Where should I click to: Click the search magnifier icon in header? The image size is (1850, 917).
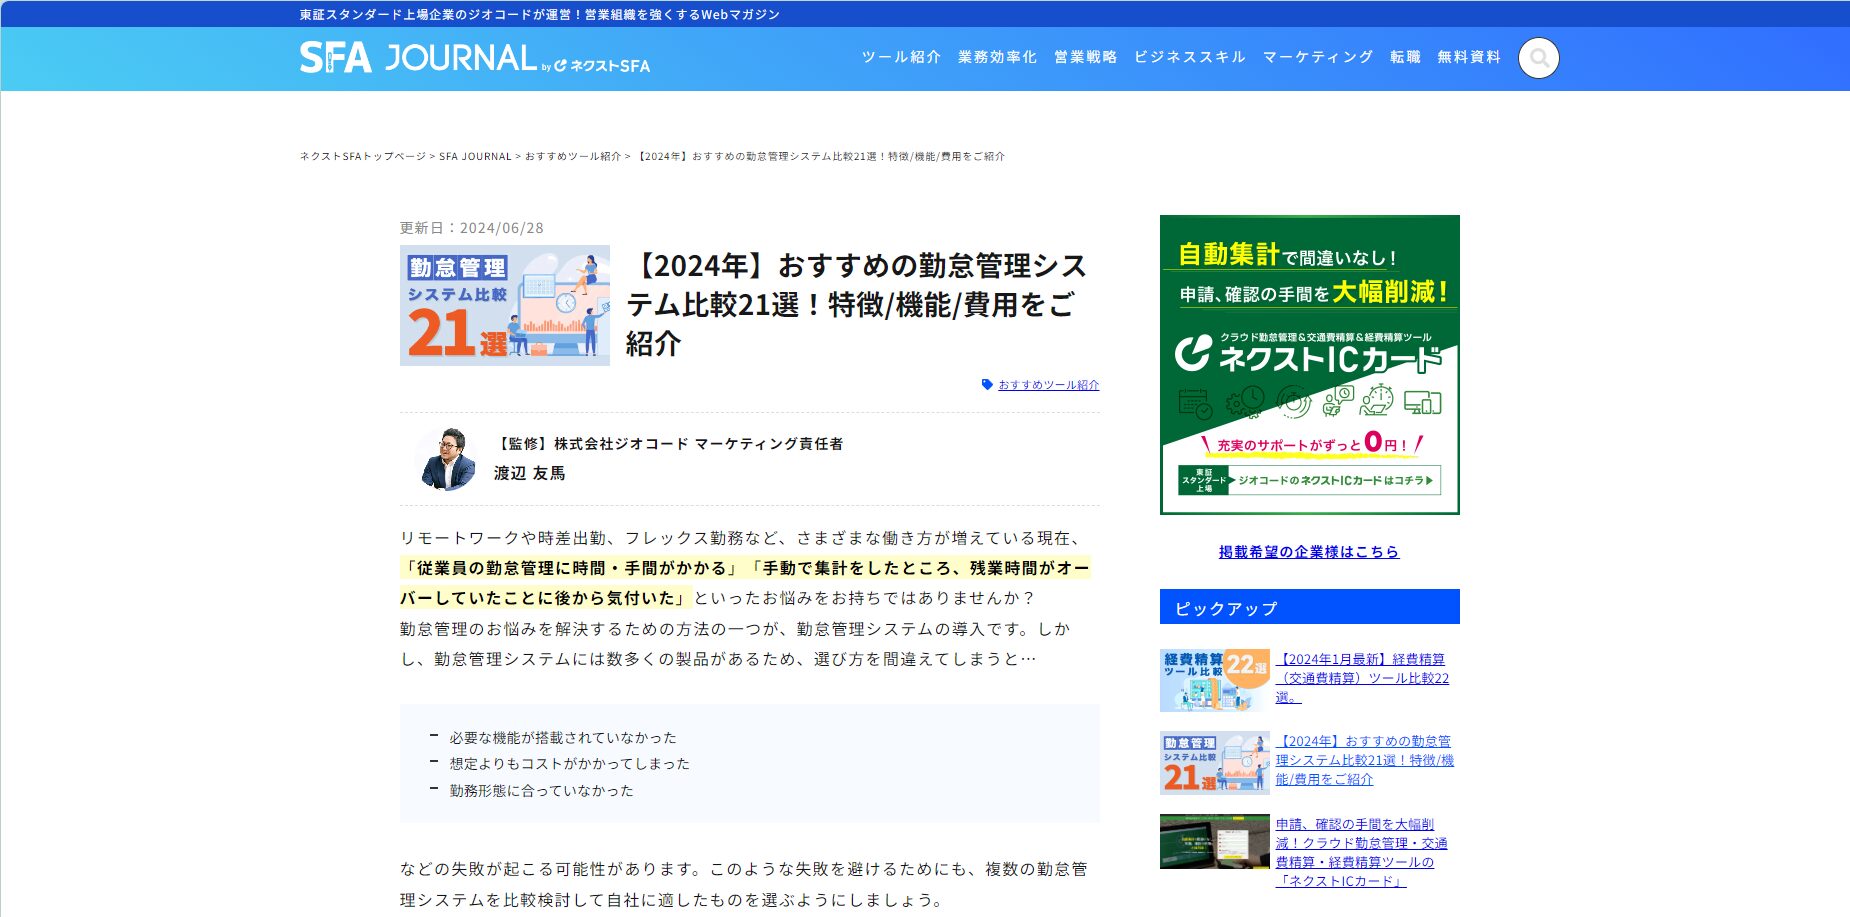click(1539, 58)
